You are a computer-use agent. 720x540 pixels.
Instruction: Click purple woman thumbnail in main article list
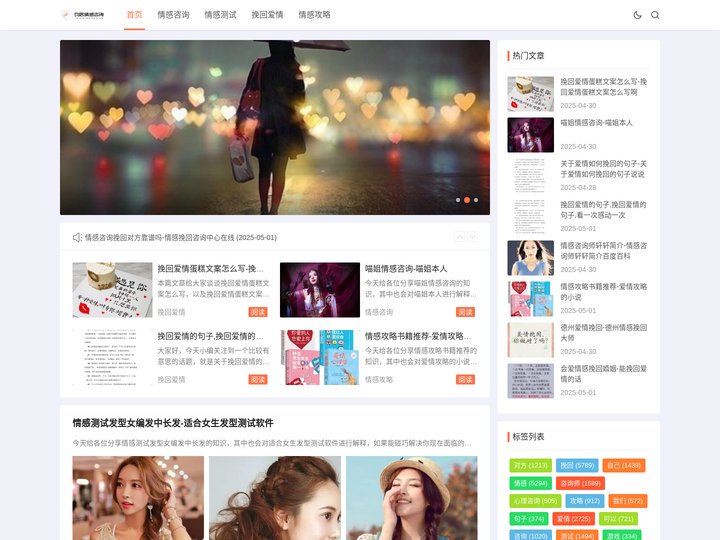click(320, 290)
